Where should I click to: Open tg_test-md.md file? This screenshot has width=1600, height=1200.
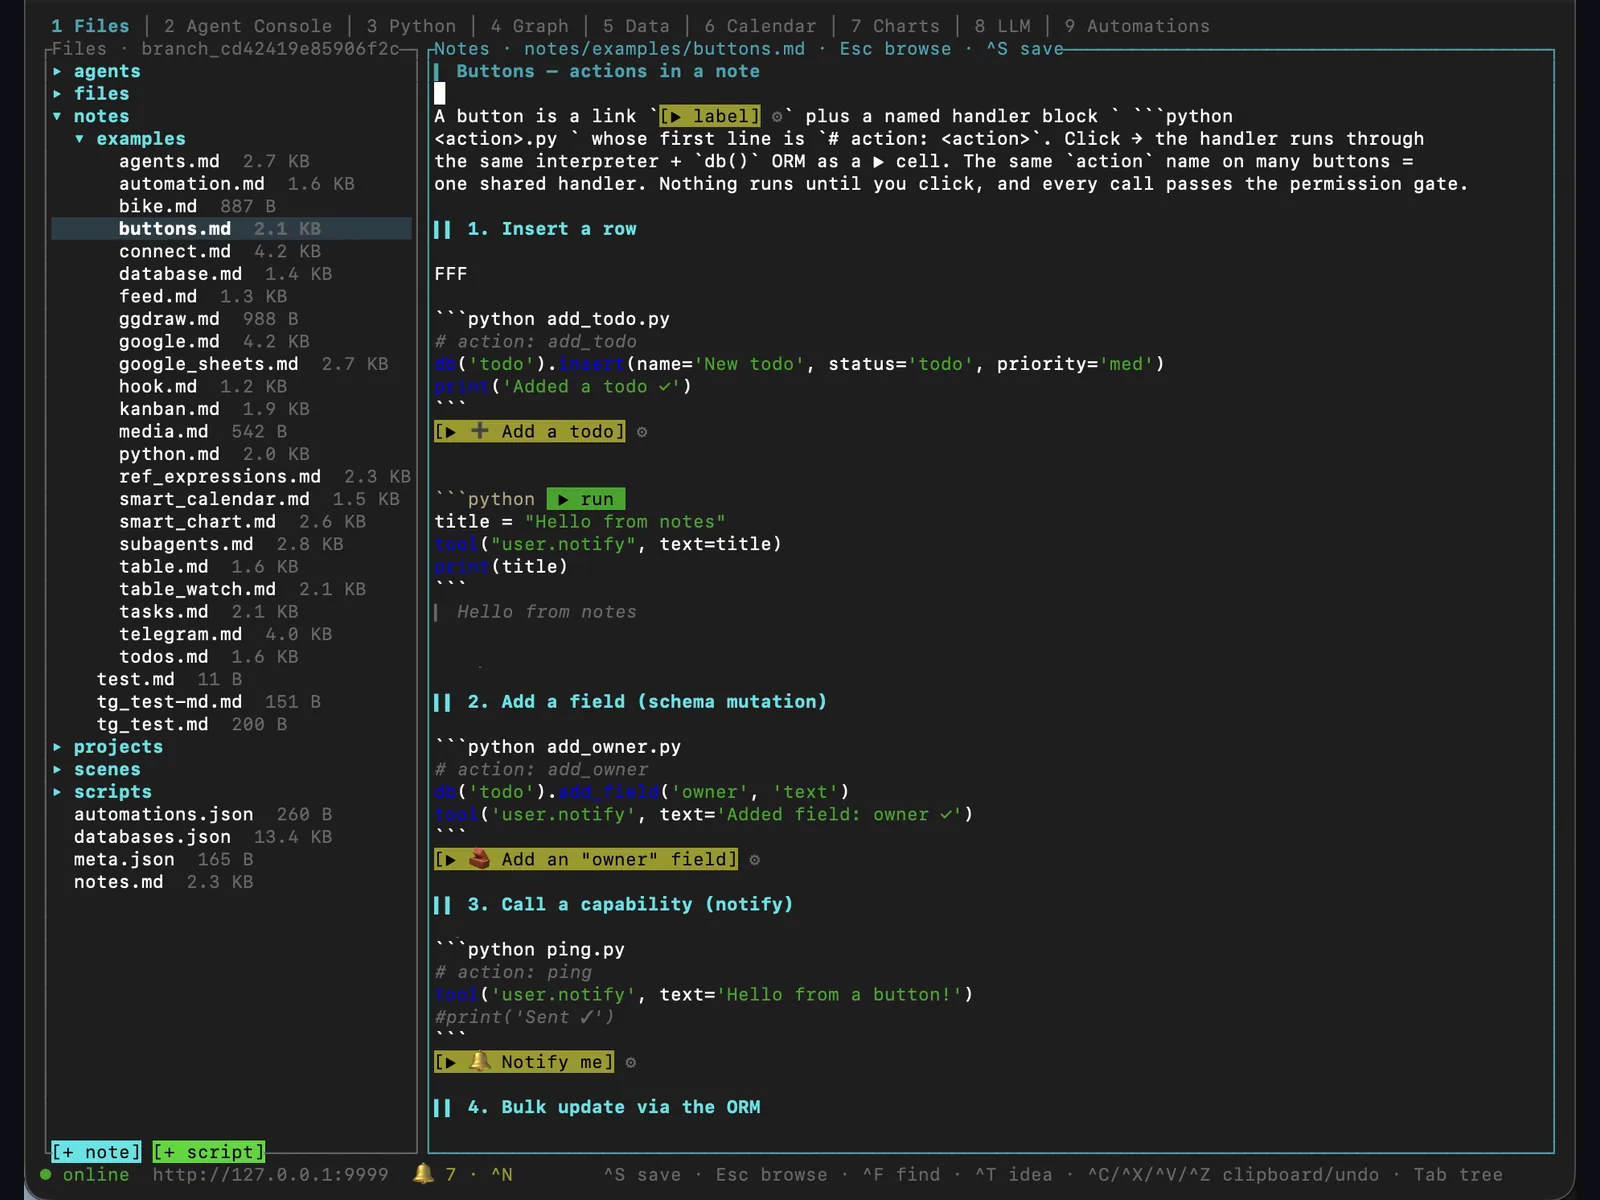click(169, 702)
